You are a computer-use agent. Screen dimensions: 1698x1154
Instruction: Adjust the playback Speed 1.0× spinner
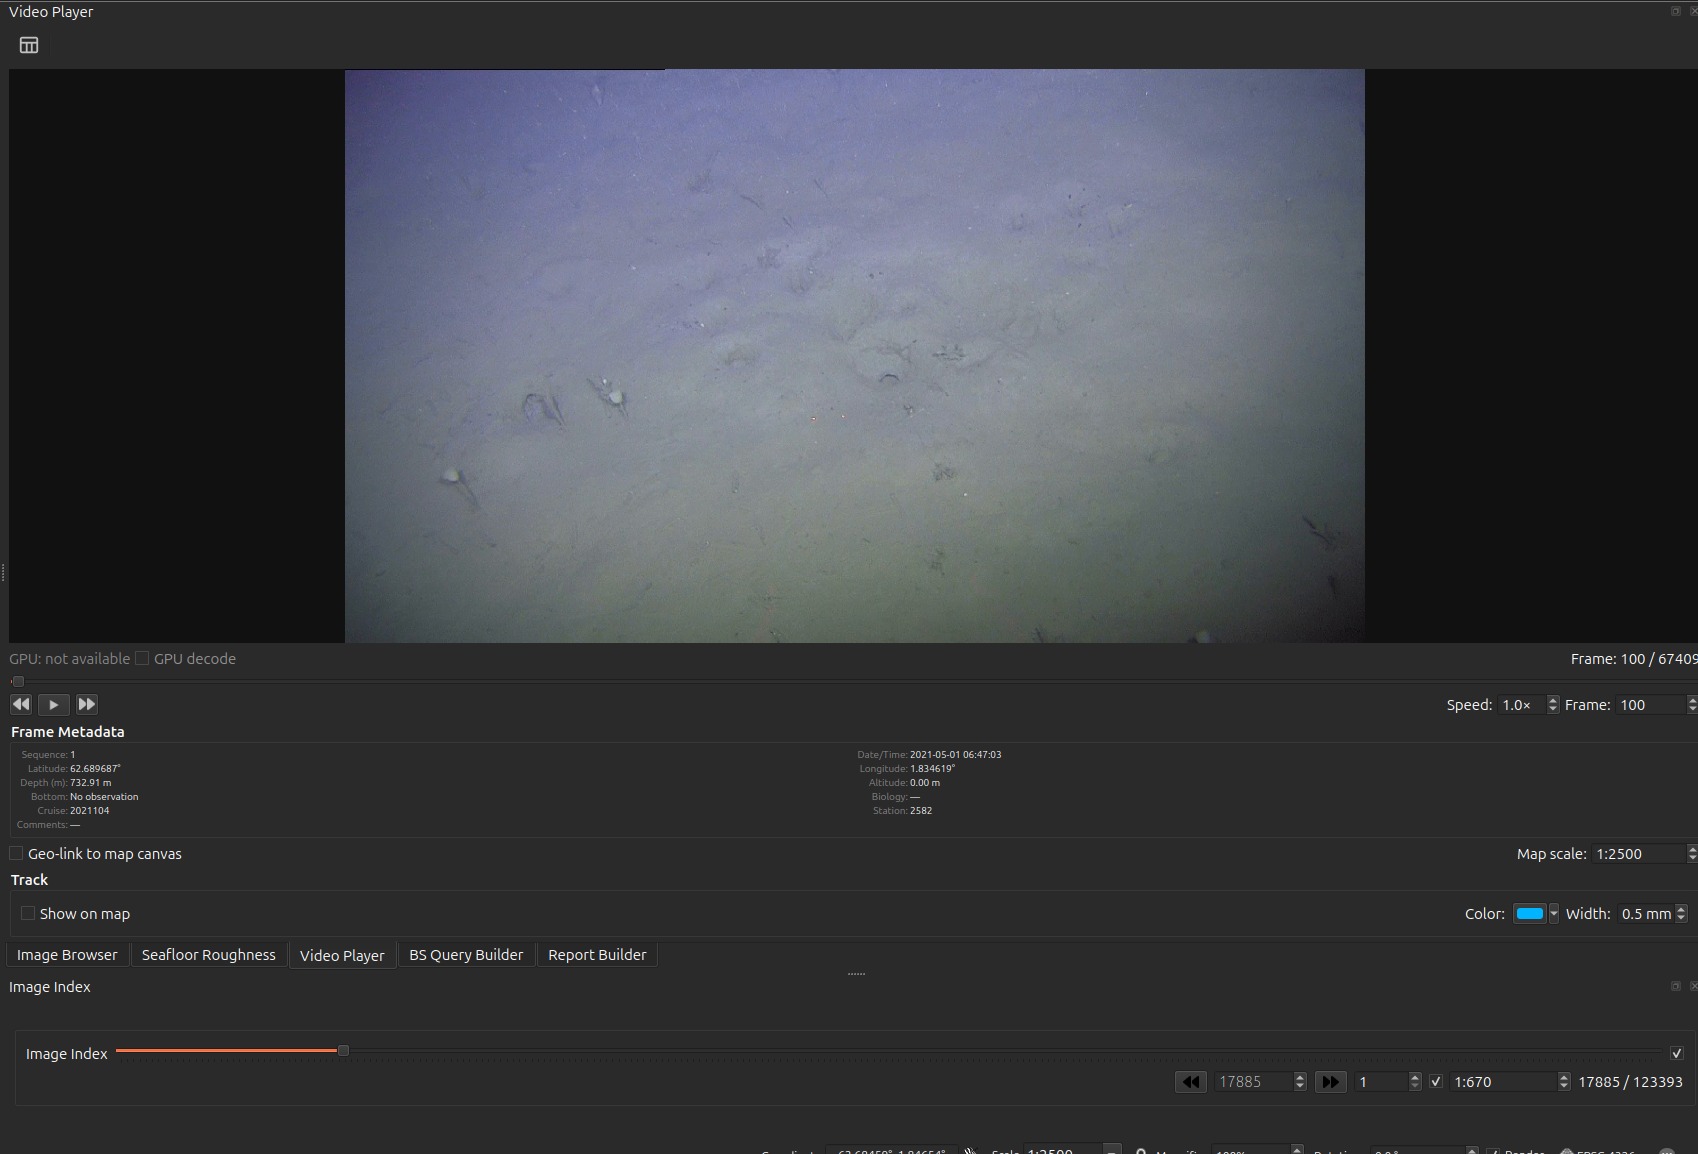(1553, 705)
